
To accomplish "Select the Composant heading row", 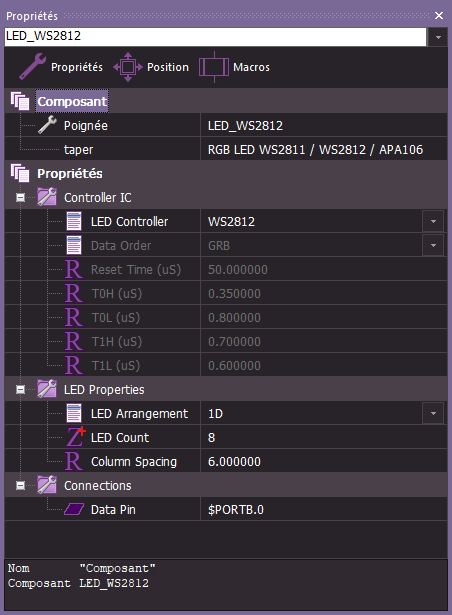I will point(226,101).
